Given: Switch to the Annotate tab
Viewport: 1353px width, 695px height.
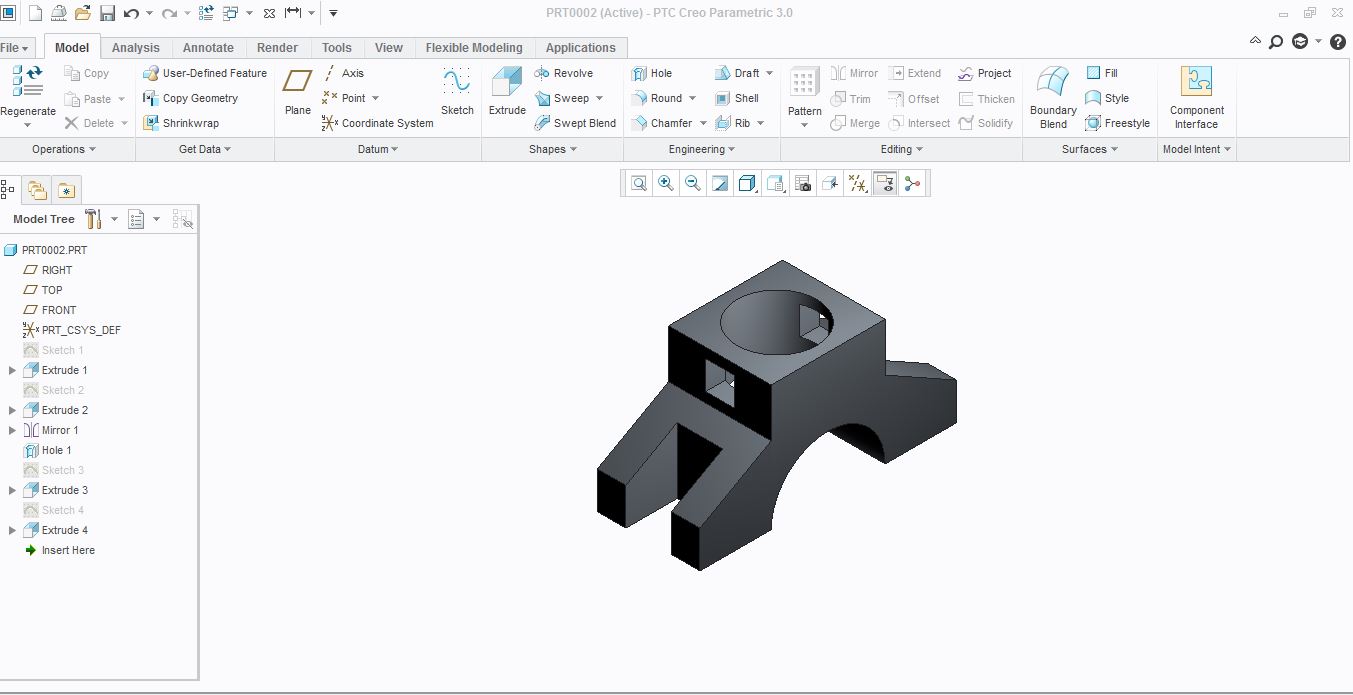Looking at the screenshot, I should click(x=208, y=48).
